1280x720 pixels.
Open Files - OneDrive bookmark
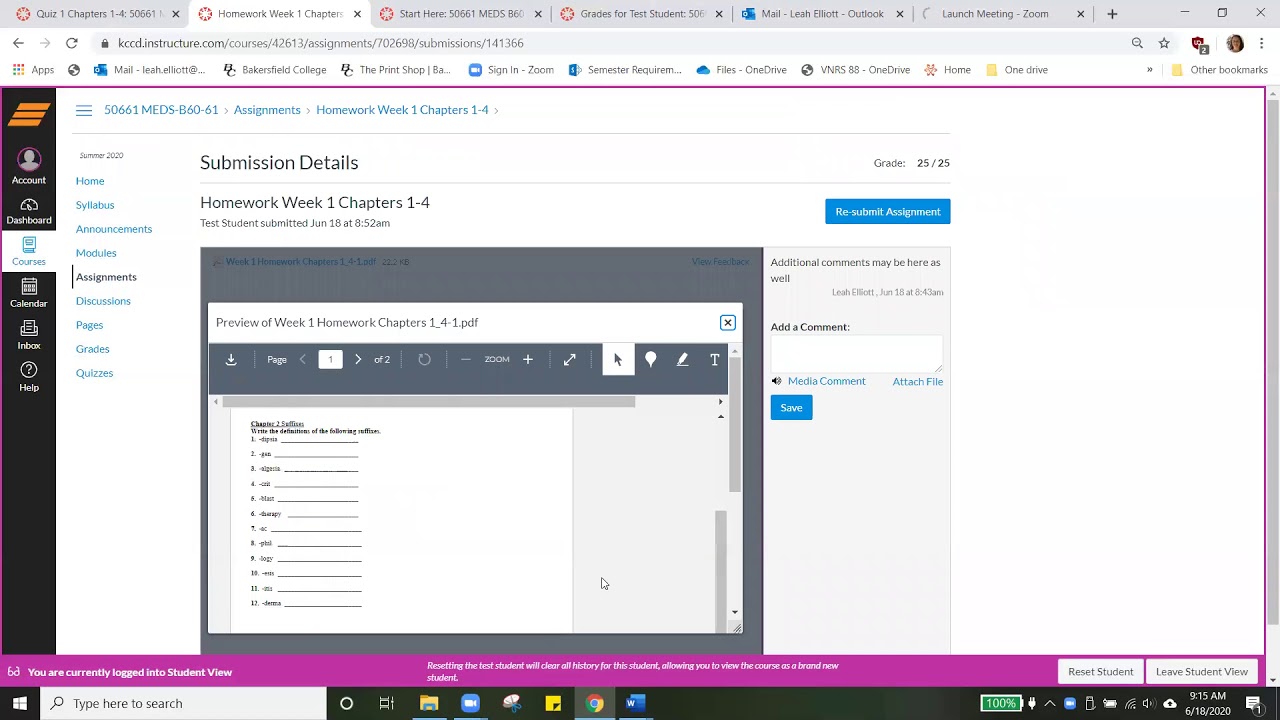pos(741,70)
